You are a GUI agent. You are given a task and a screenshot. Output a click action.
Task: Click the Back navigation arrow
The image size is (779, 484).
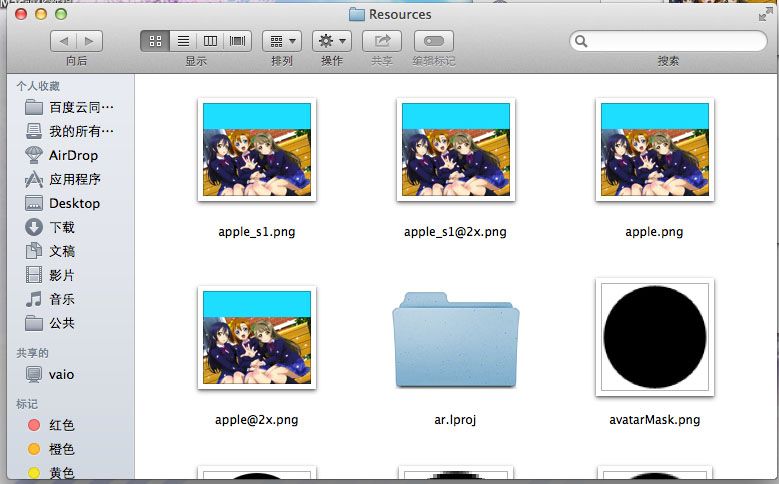coord(64,41)
